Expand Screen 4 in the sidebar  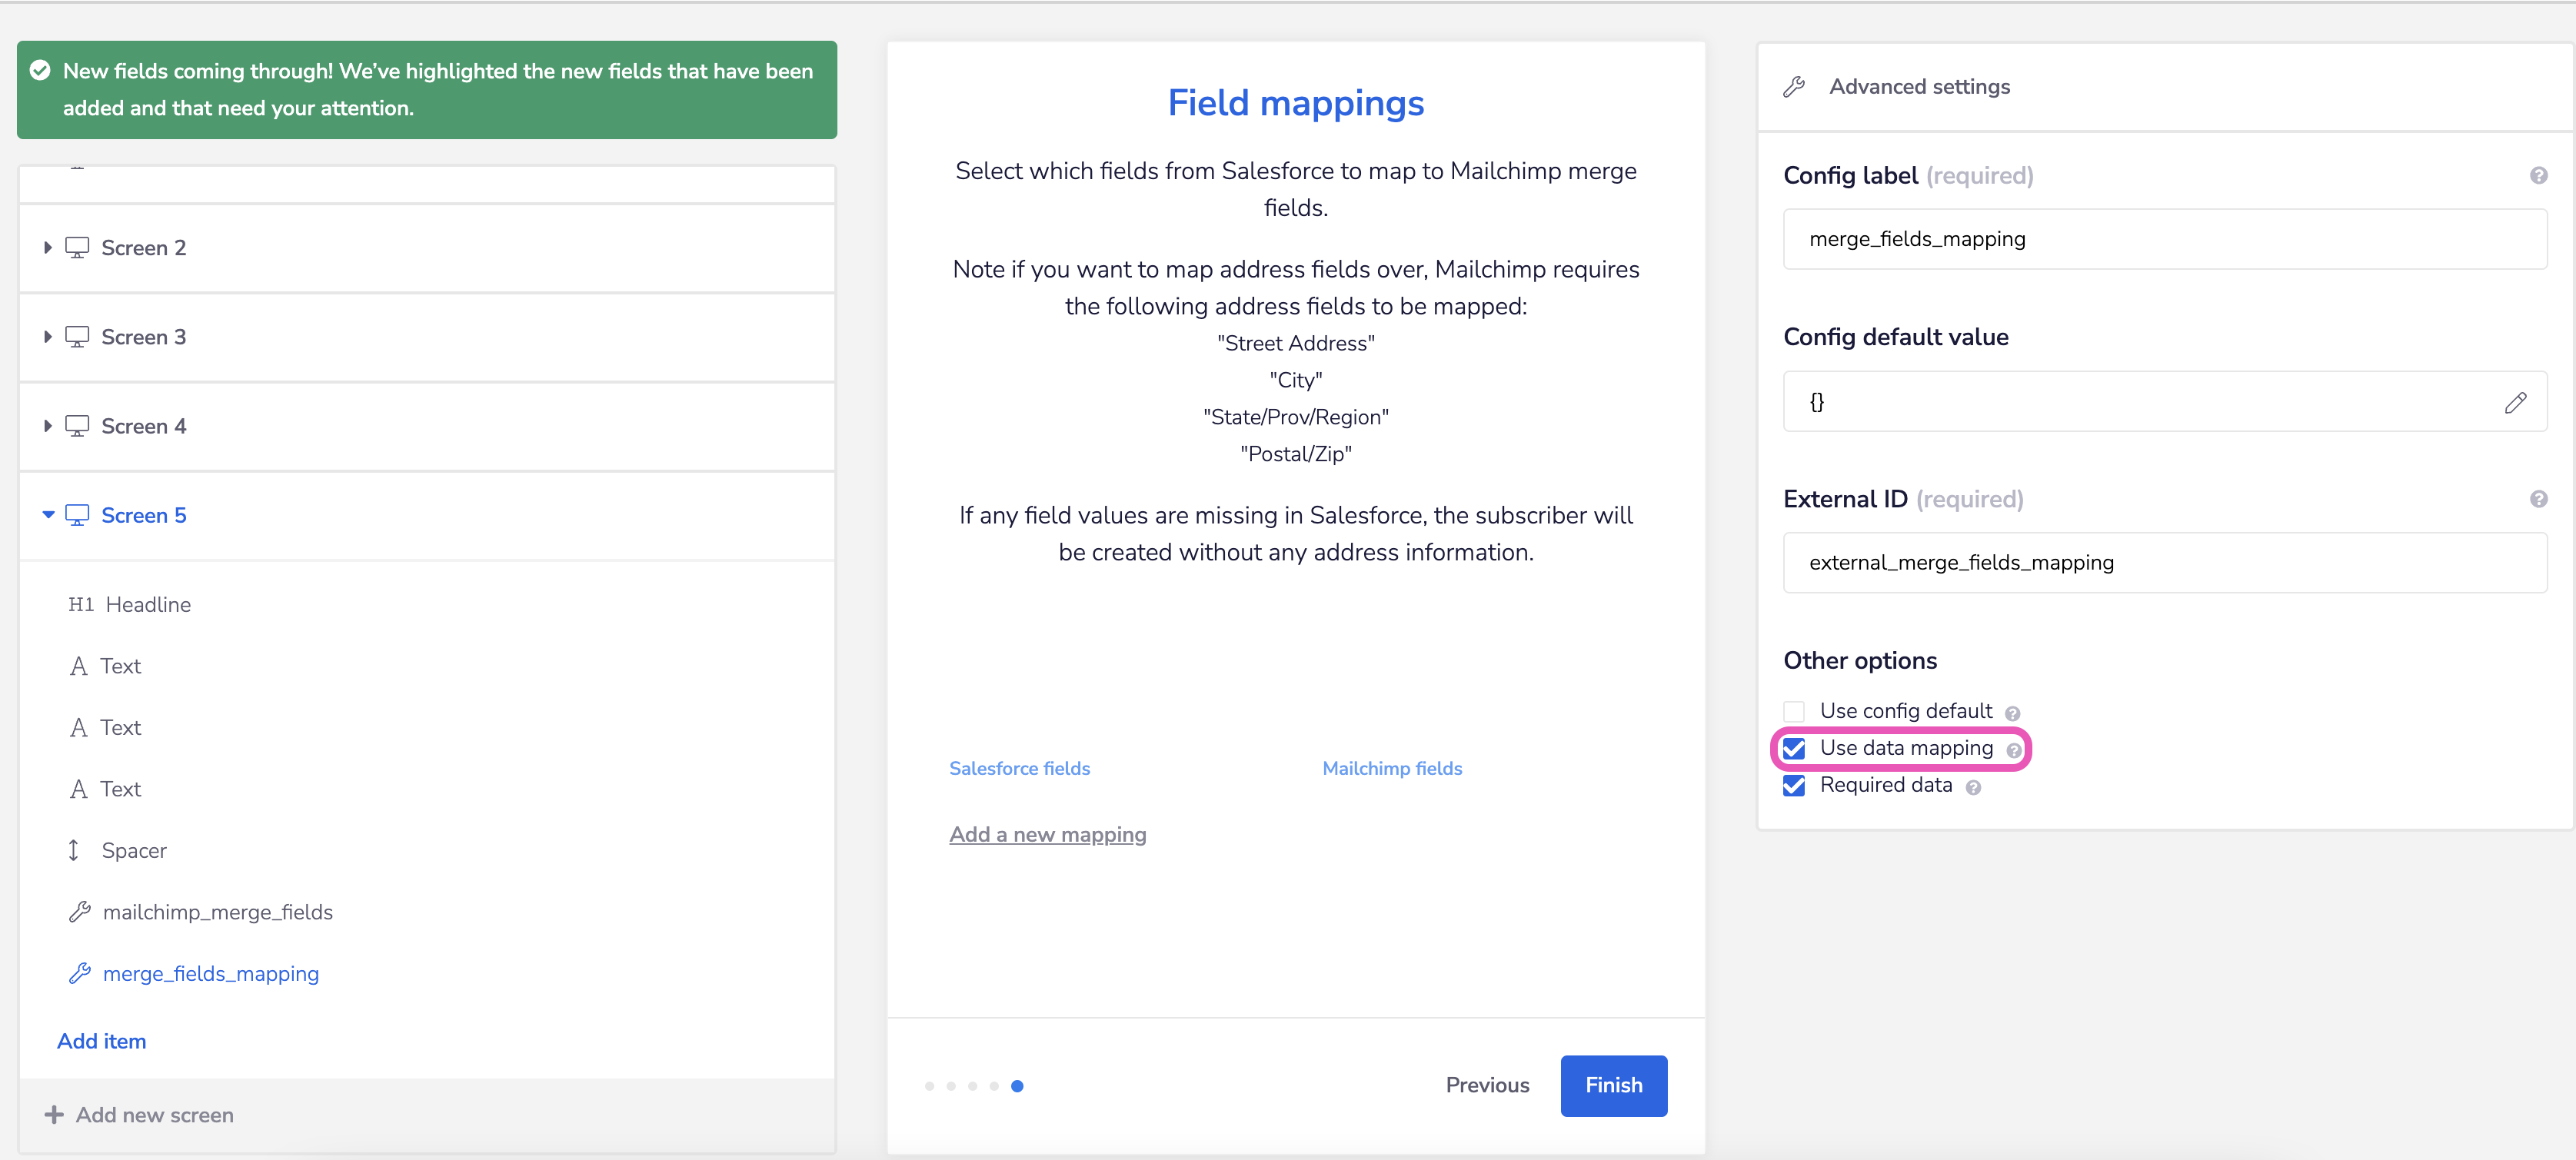(47, 425)
